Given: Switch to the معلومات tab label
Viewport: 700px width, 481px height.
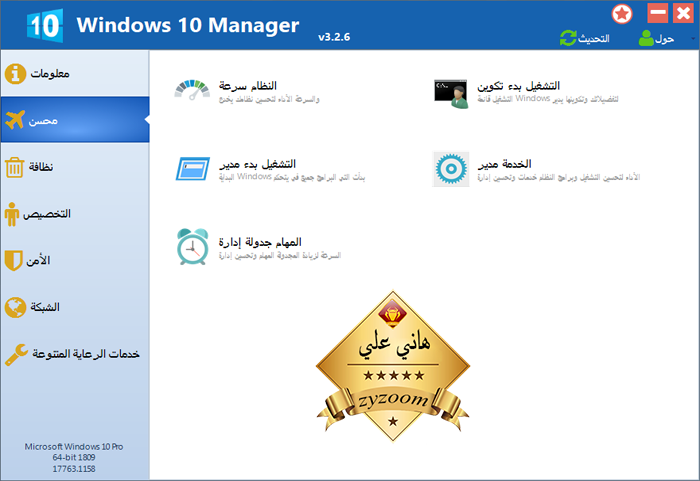Looking at the screenshot, I should point(50,74).
